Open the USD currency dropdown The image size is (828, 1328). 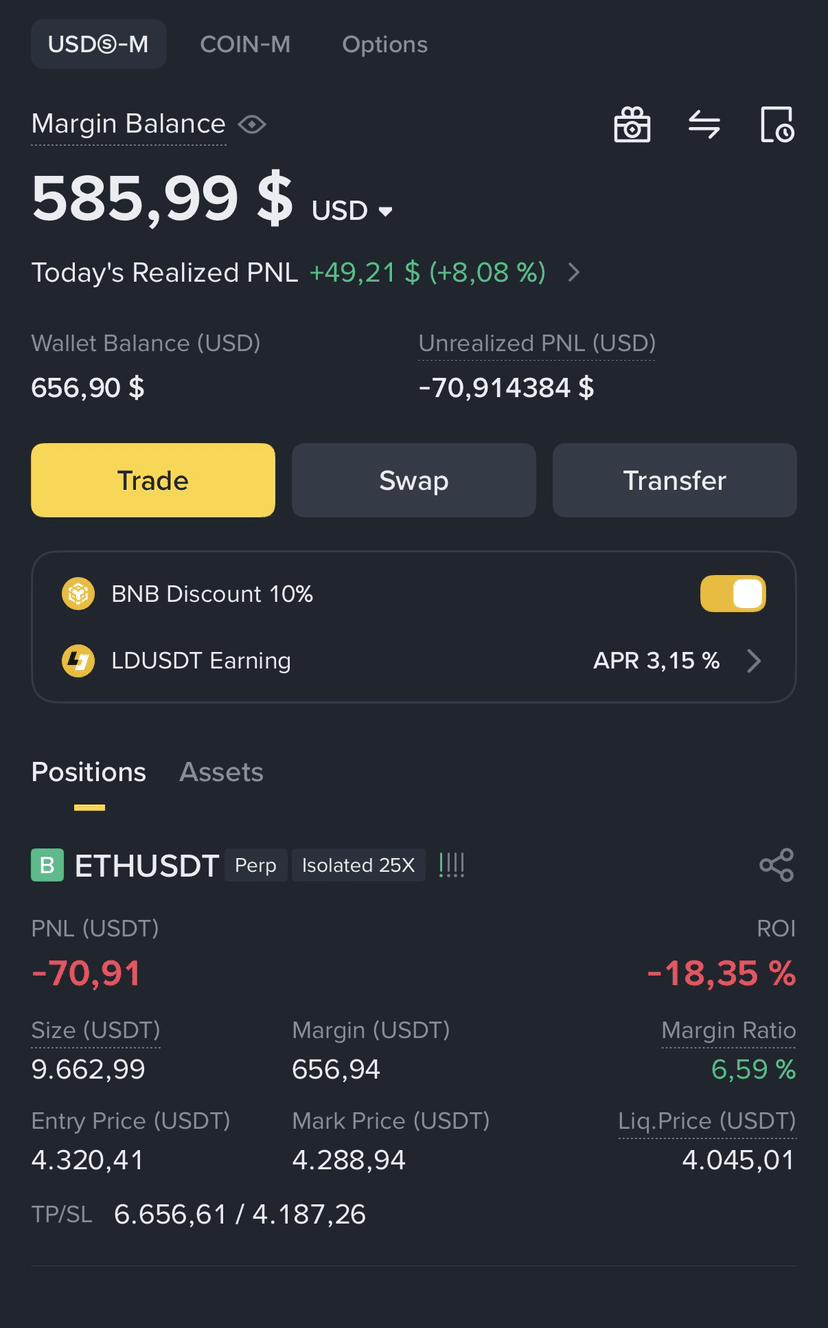(352, 211)
